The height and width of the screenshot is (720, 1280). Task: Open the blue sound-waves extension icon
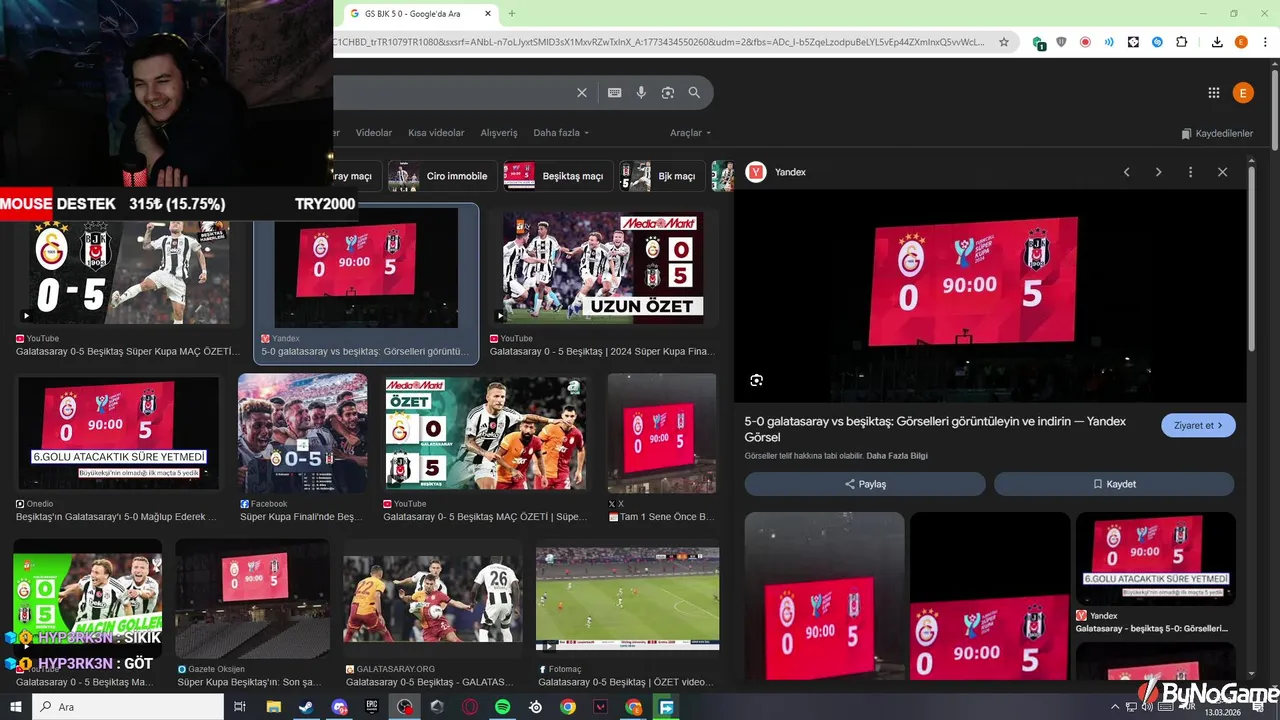1109,42
